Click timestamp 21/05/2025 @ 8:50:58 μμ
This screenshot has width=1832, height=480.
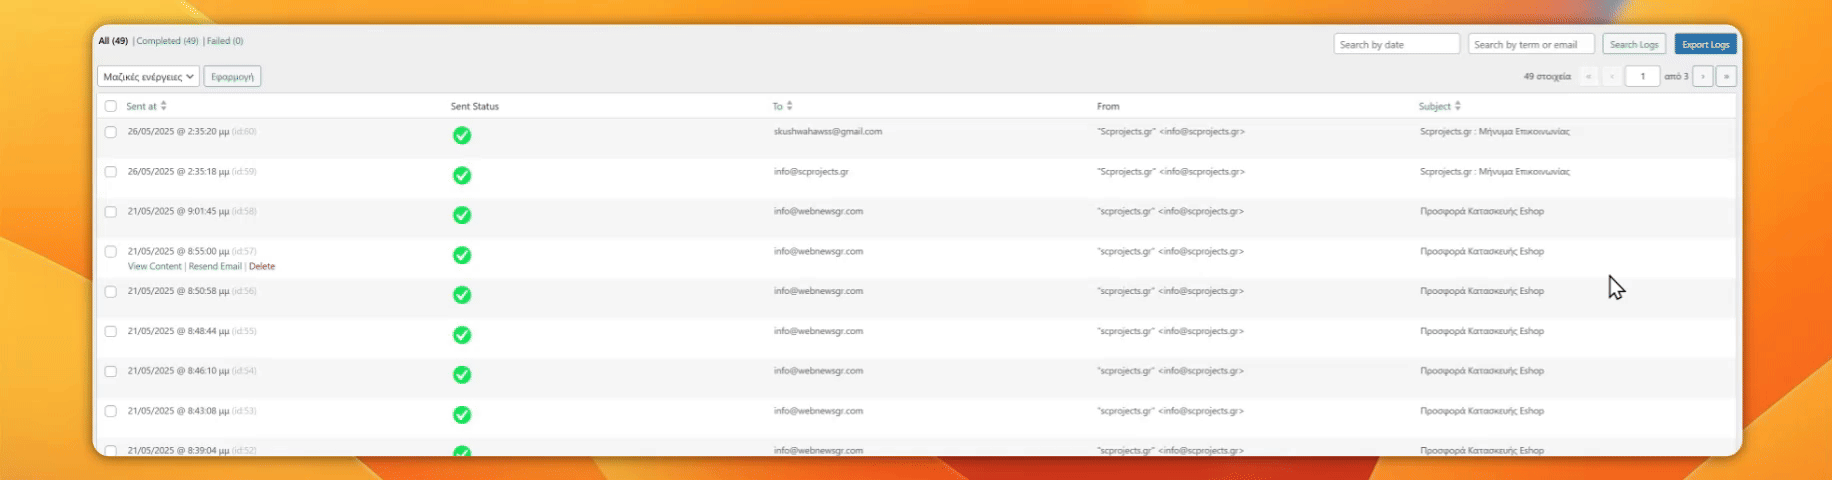[x=178, y=292]
